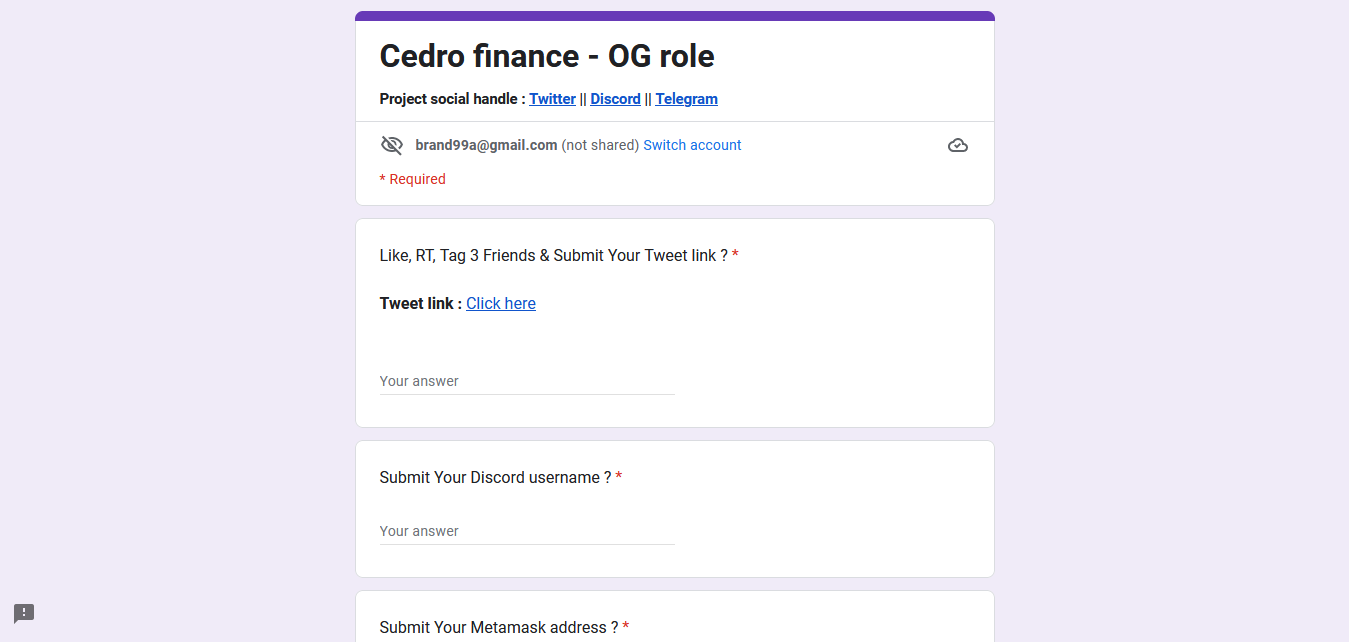
Task: Click the brand99a@gmail.com email address
Action: click(x=486, y=145)
